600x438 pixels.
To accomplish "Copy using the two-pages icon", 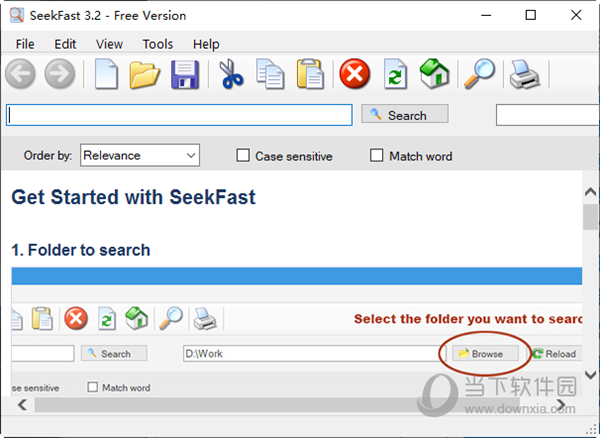I will click(270, 74).
